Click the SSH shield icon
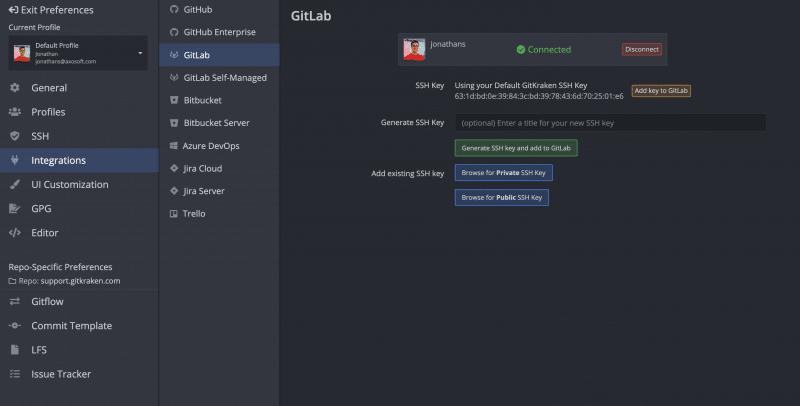The image size is (800, 406). click(x=15, y=136)
